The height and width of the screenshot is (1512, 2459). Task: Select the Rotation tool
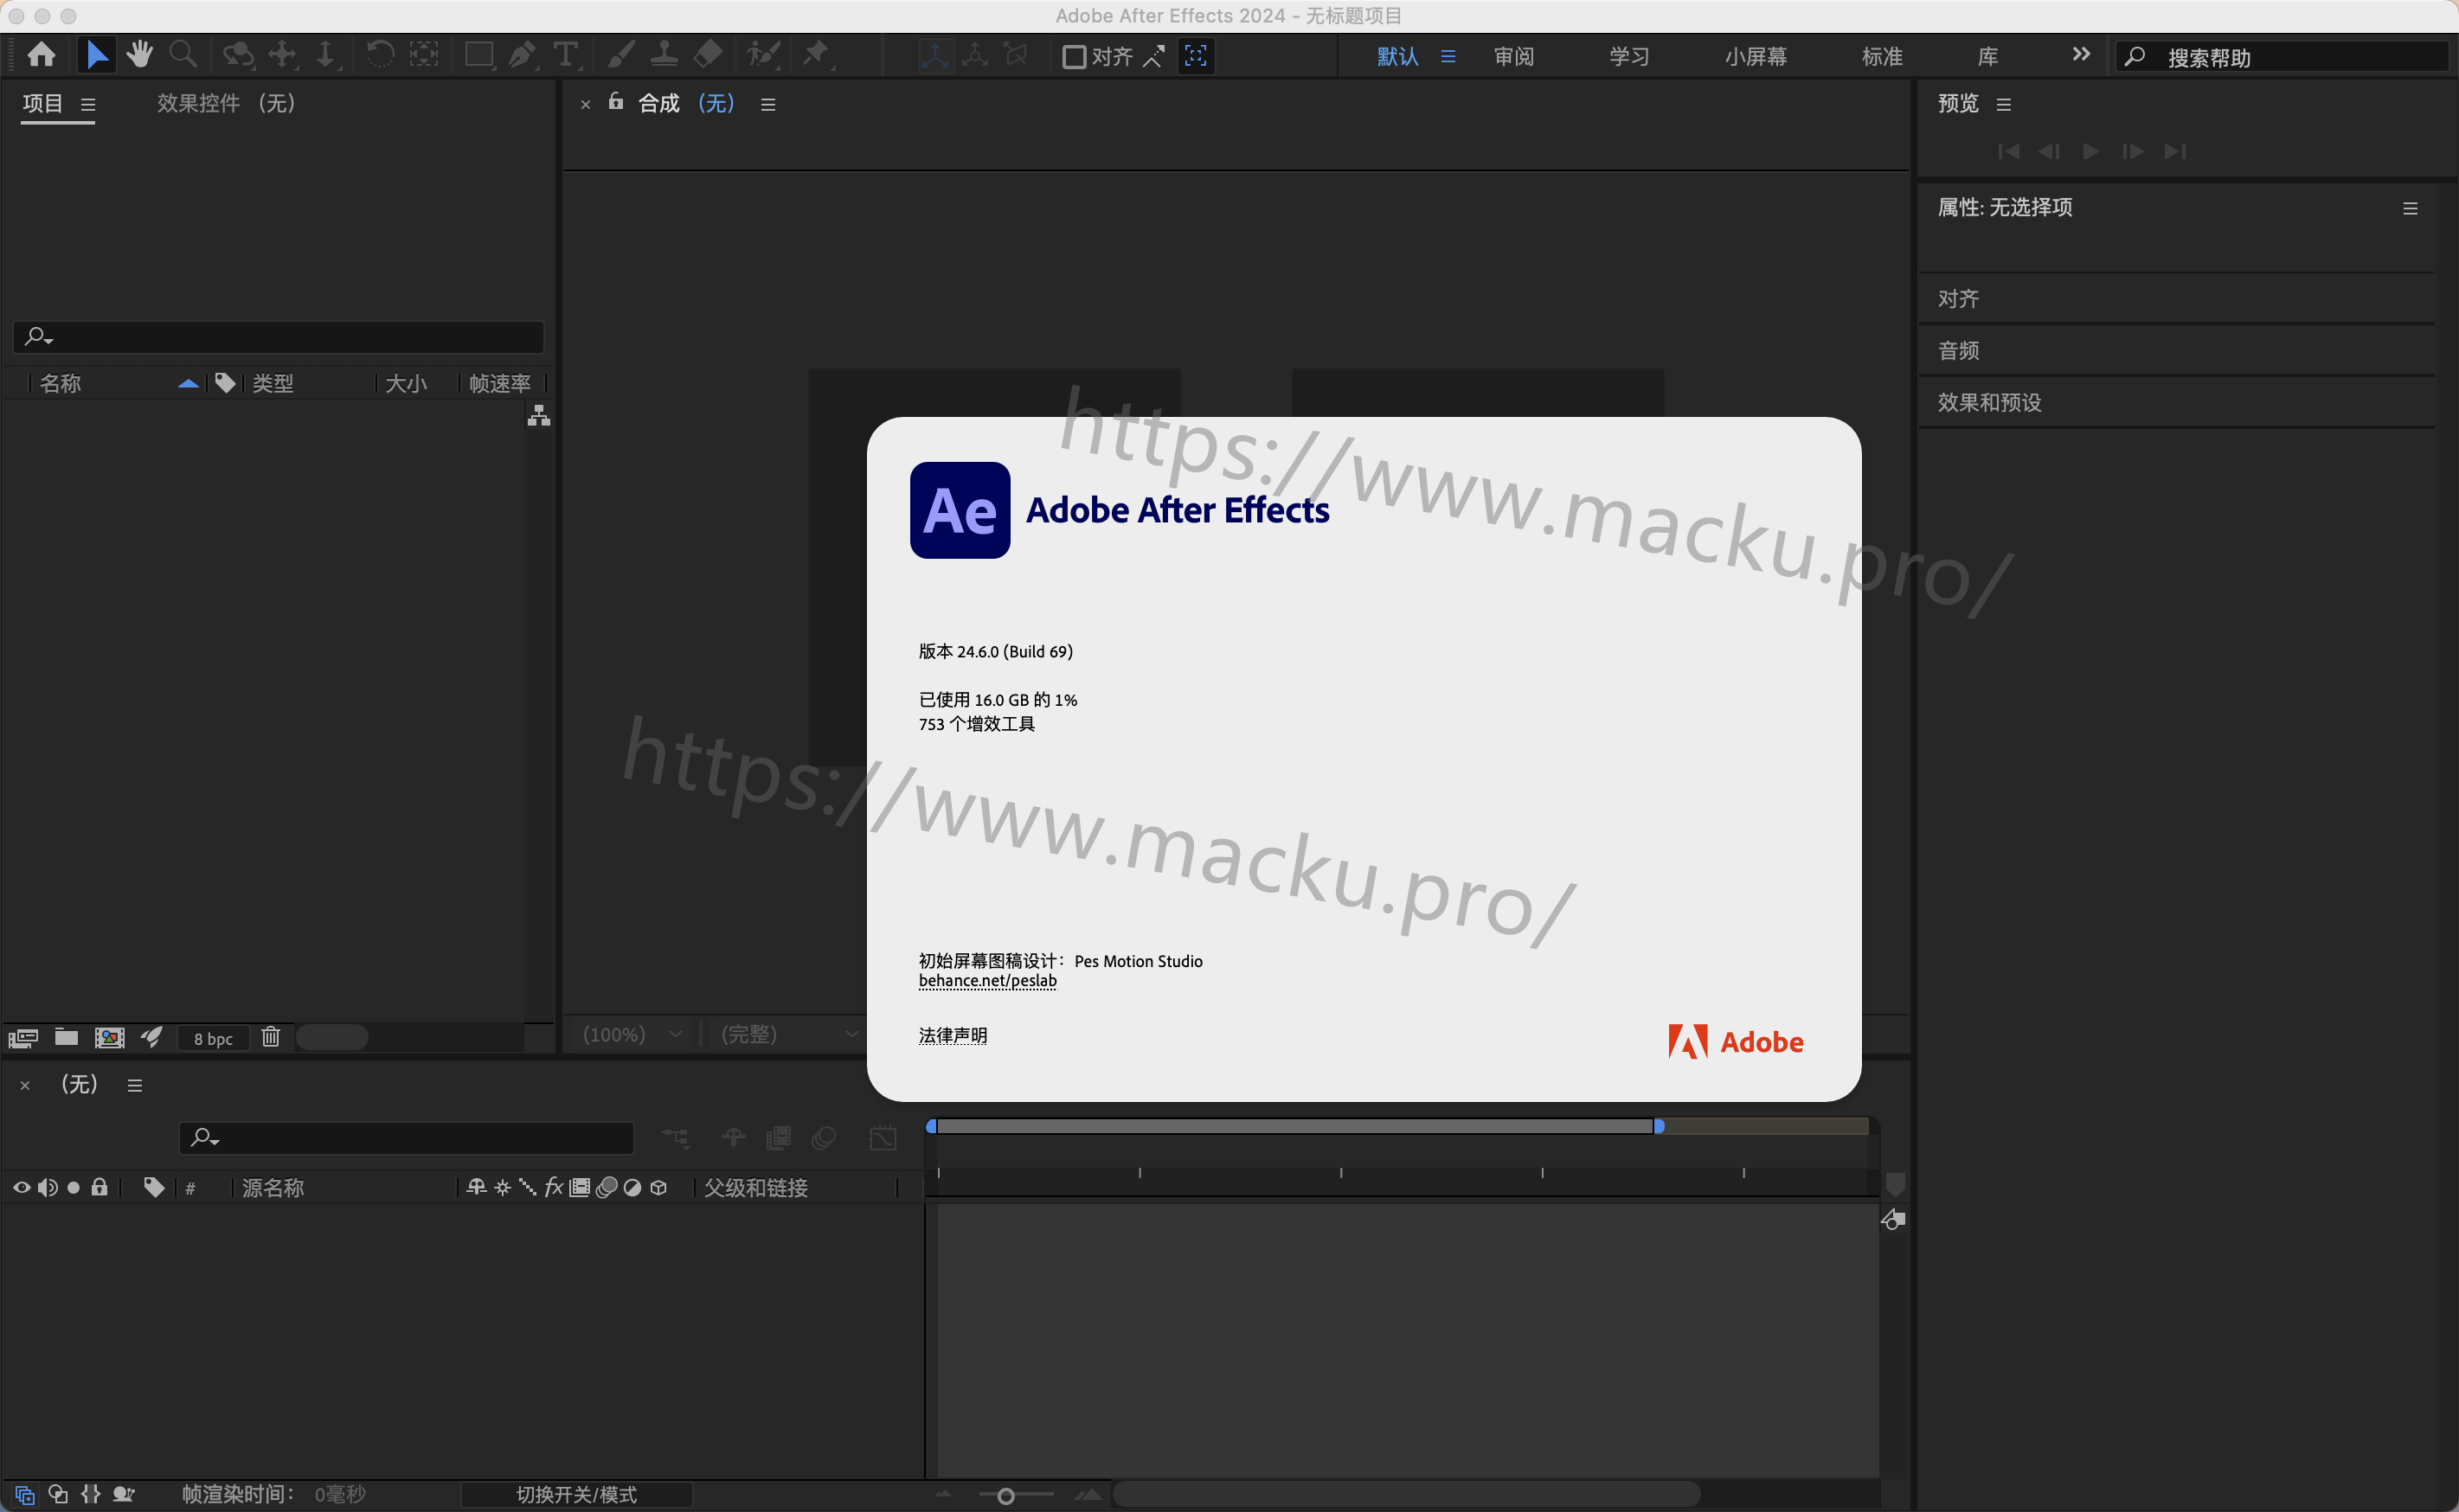pos(380,54)
